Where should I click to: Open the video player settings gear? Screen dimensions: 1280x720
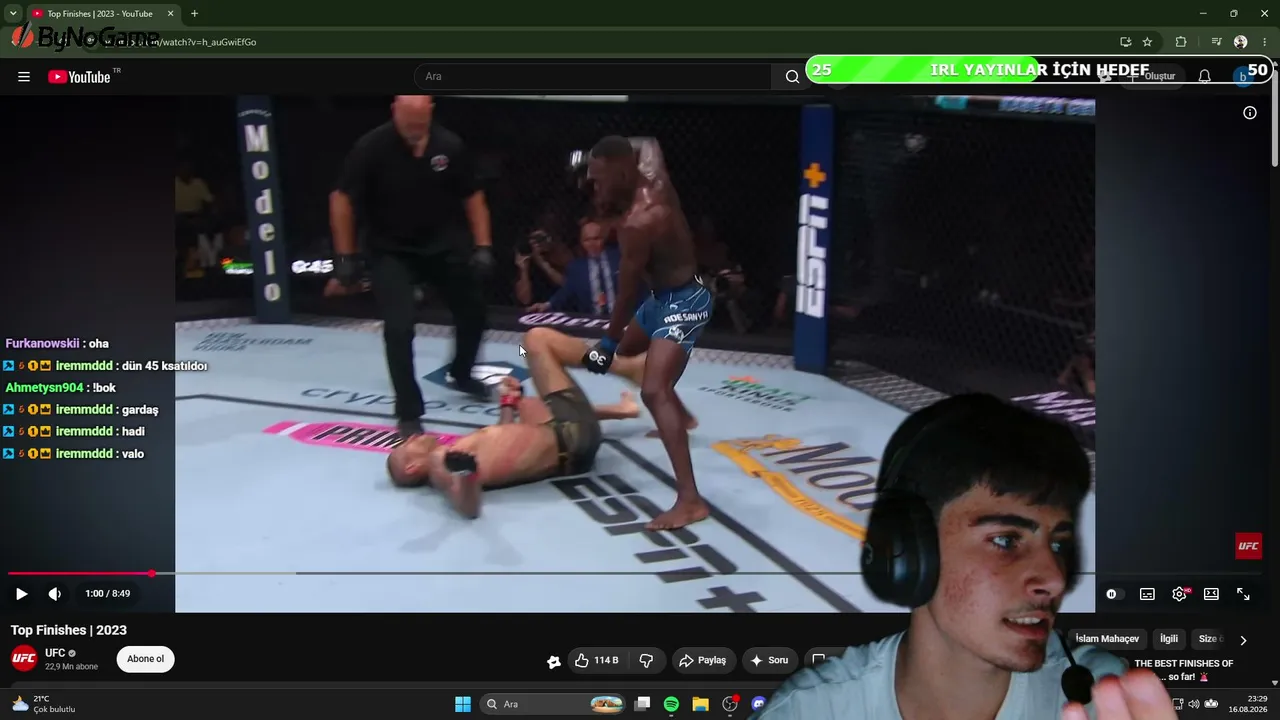[x=1180, y=594]
